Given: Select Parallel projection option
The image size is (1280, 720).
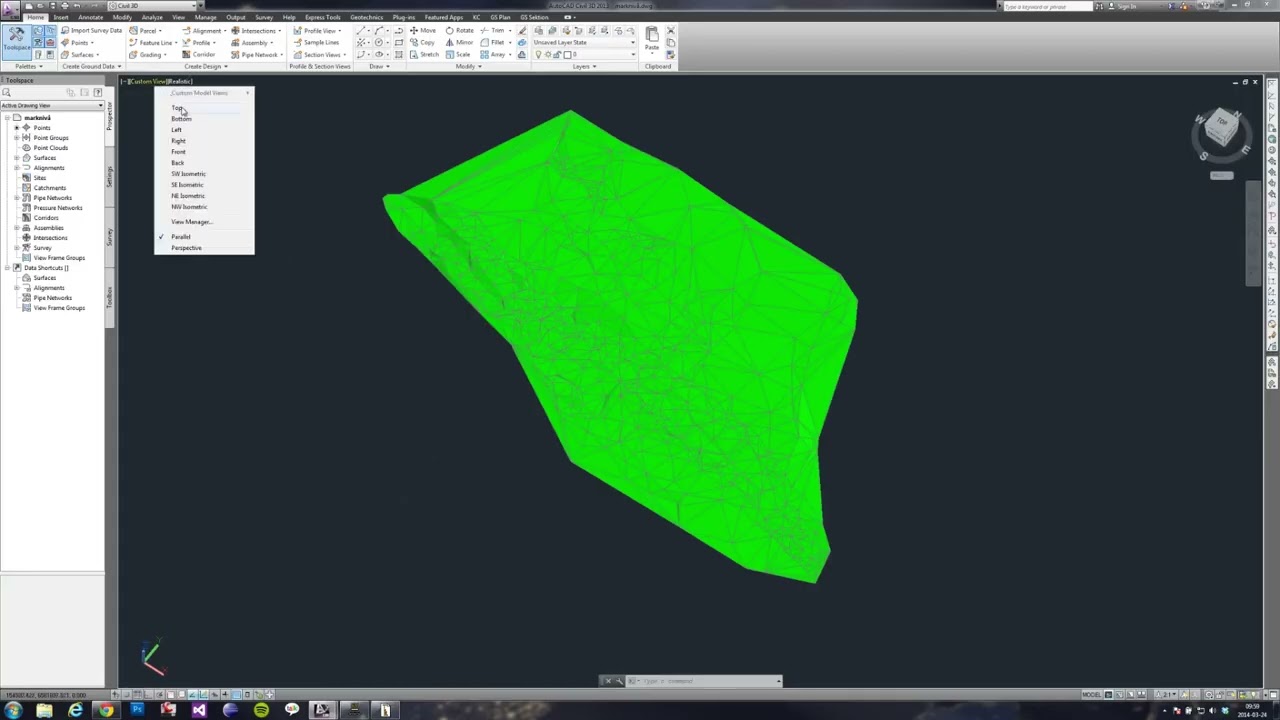Looking at the screenshot, I should [x=181, y=237].
